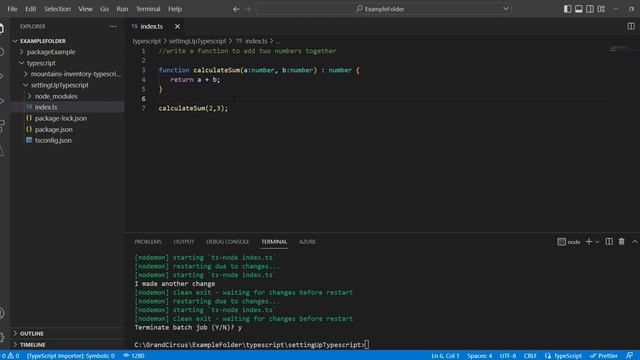Select index.ts in the explorer
This screenshot has width=640, height=360.
[x=46, y=107]
